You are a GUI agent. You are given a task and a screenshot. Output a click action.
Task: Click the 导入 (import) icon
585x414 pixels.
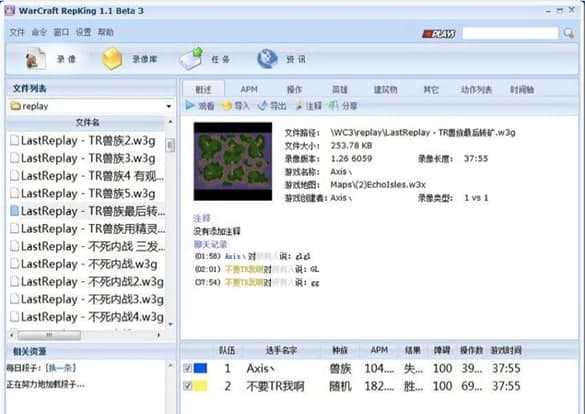[x=226, y=106]
